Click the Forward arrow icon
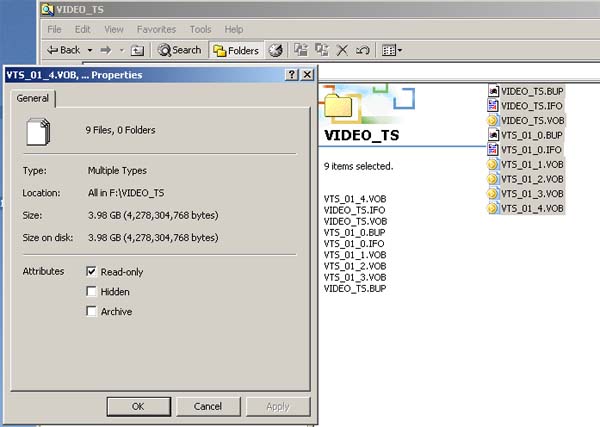 tap(106, 50)
